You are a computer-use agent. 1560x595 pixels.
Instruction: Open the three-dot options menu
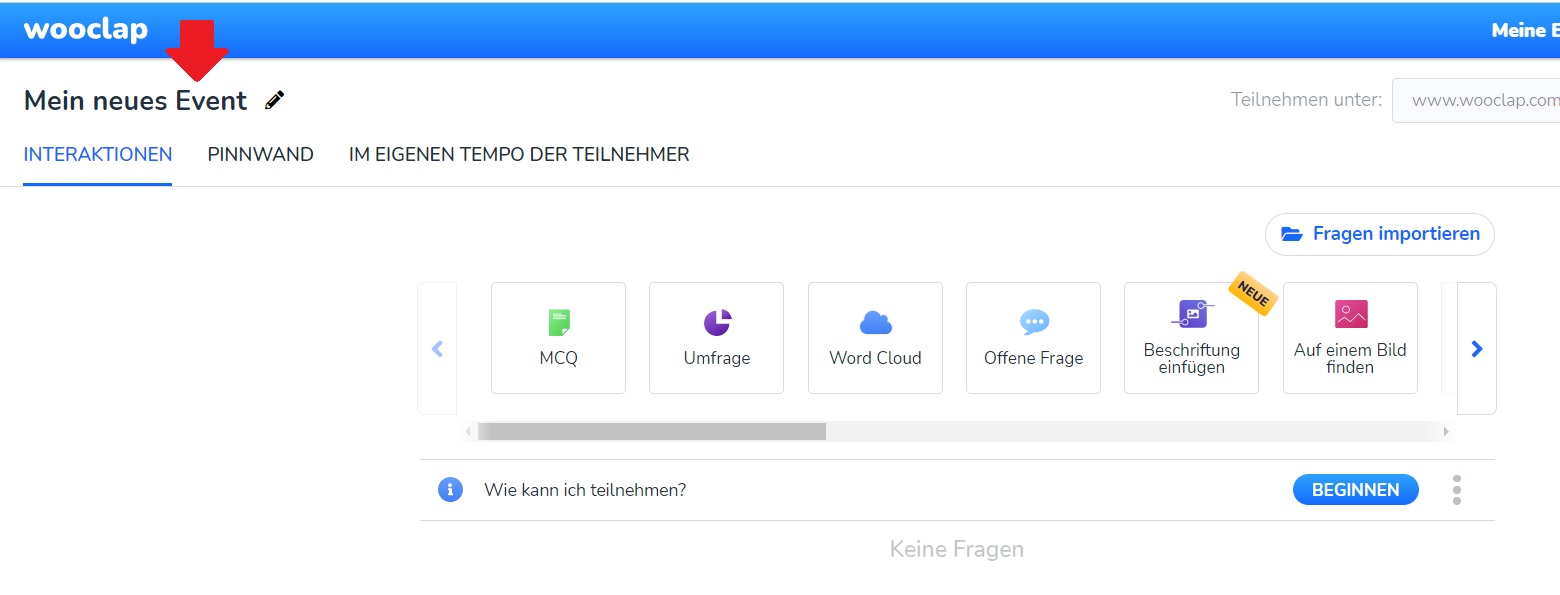pos(1456,490)
